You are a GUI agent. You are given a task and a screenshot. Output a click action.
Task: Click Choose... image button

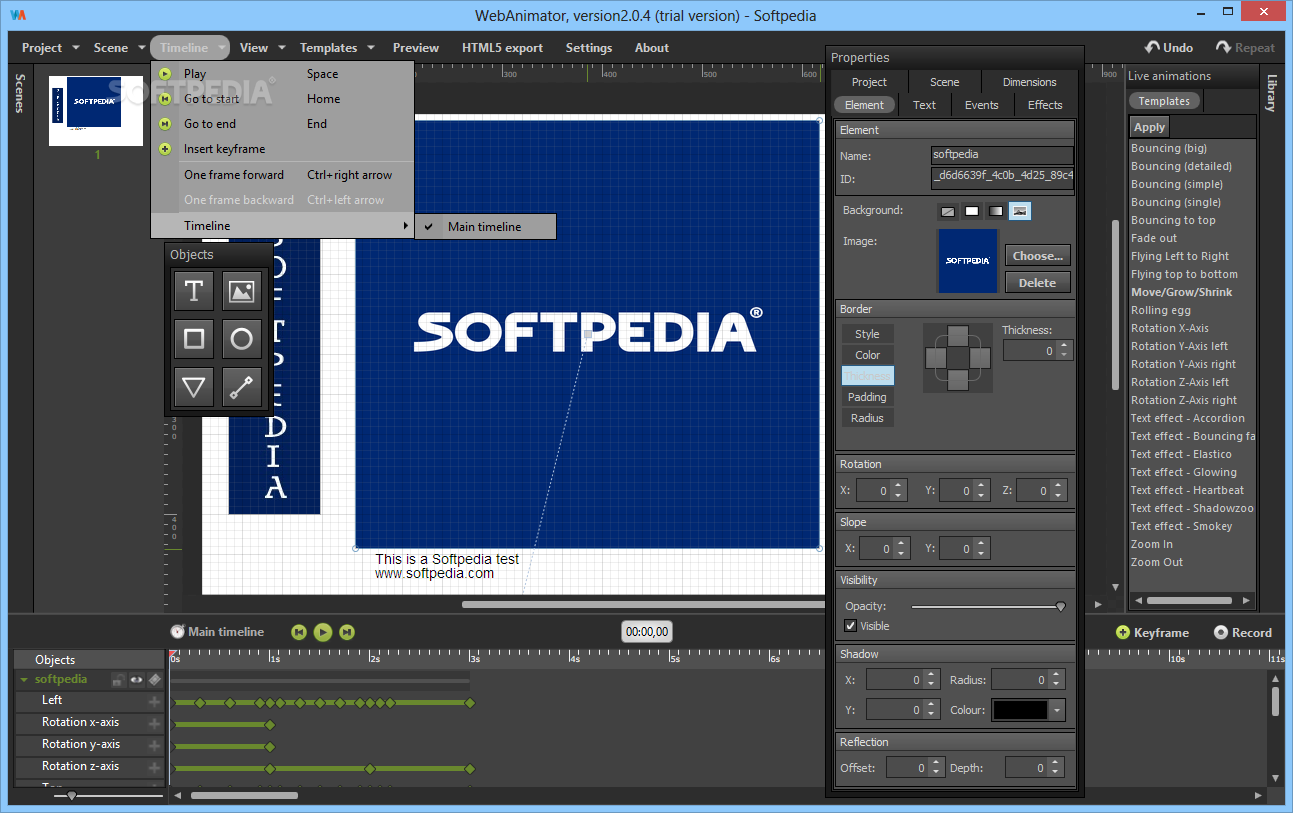coord(1037,255)
